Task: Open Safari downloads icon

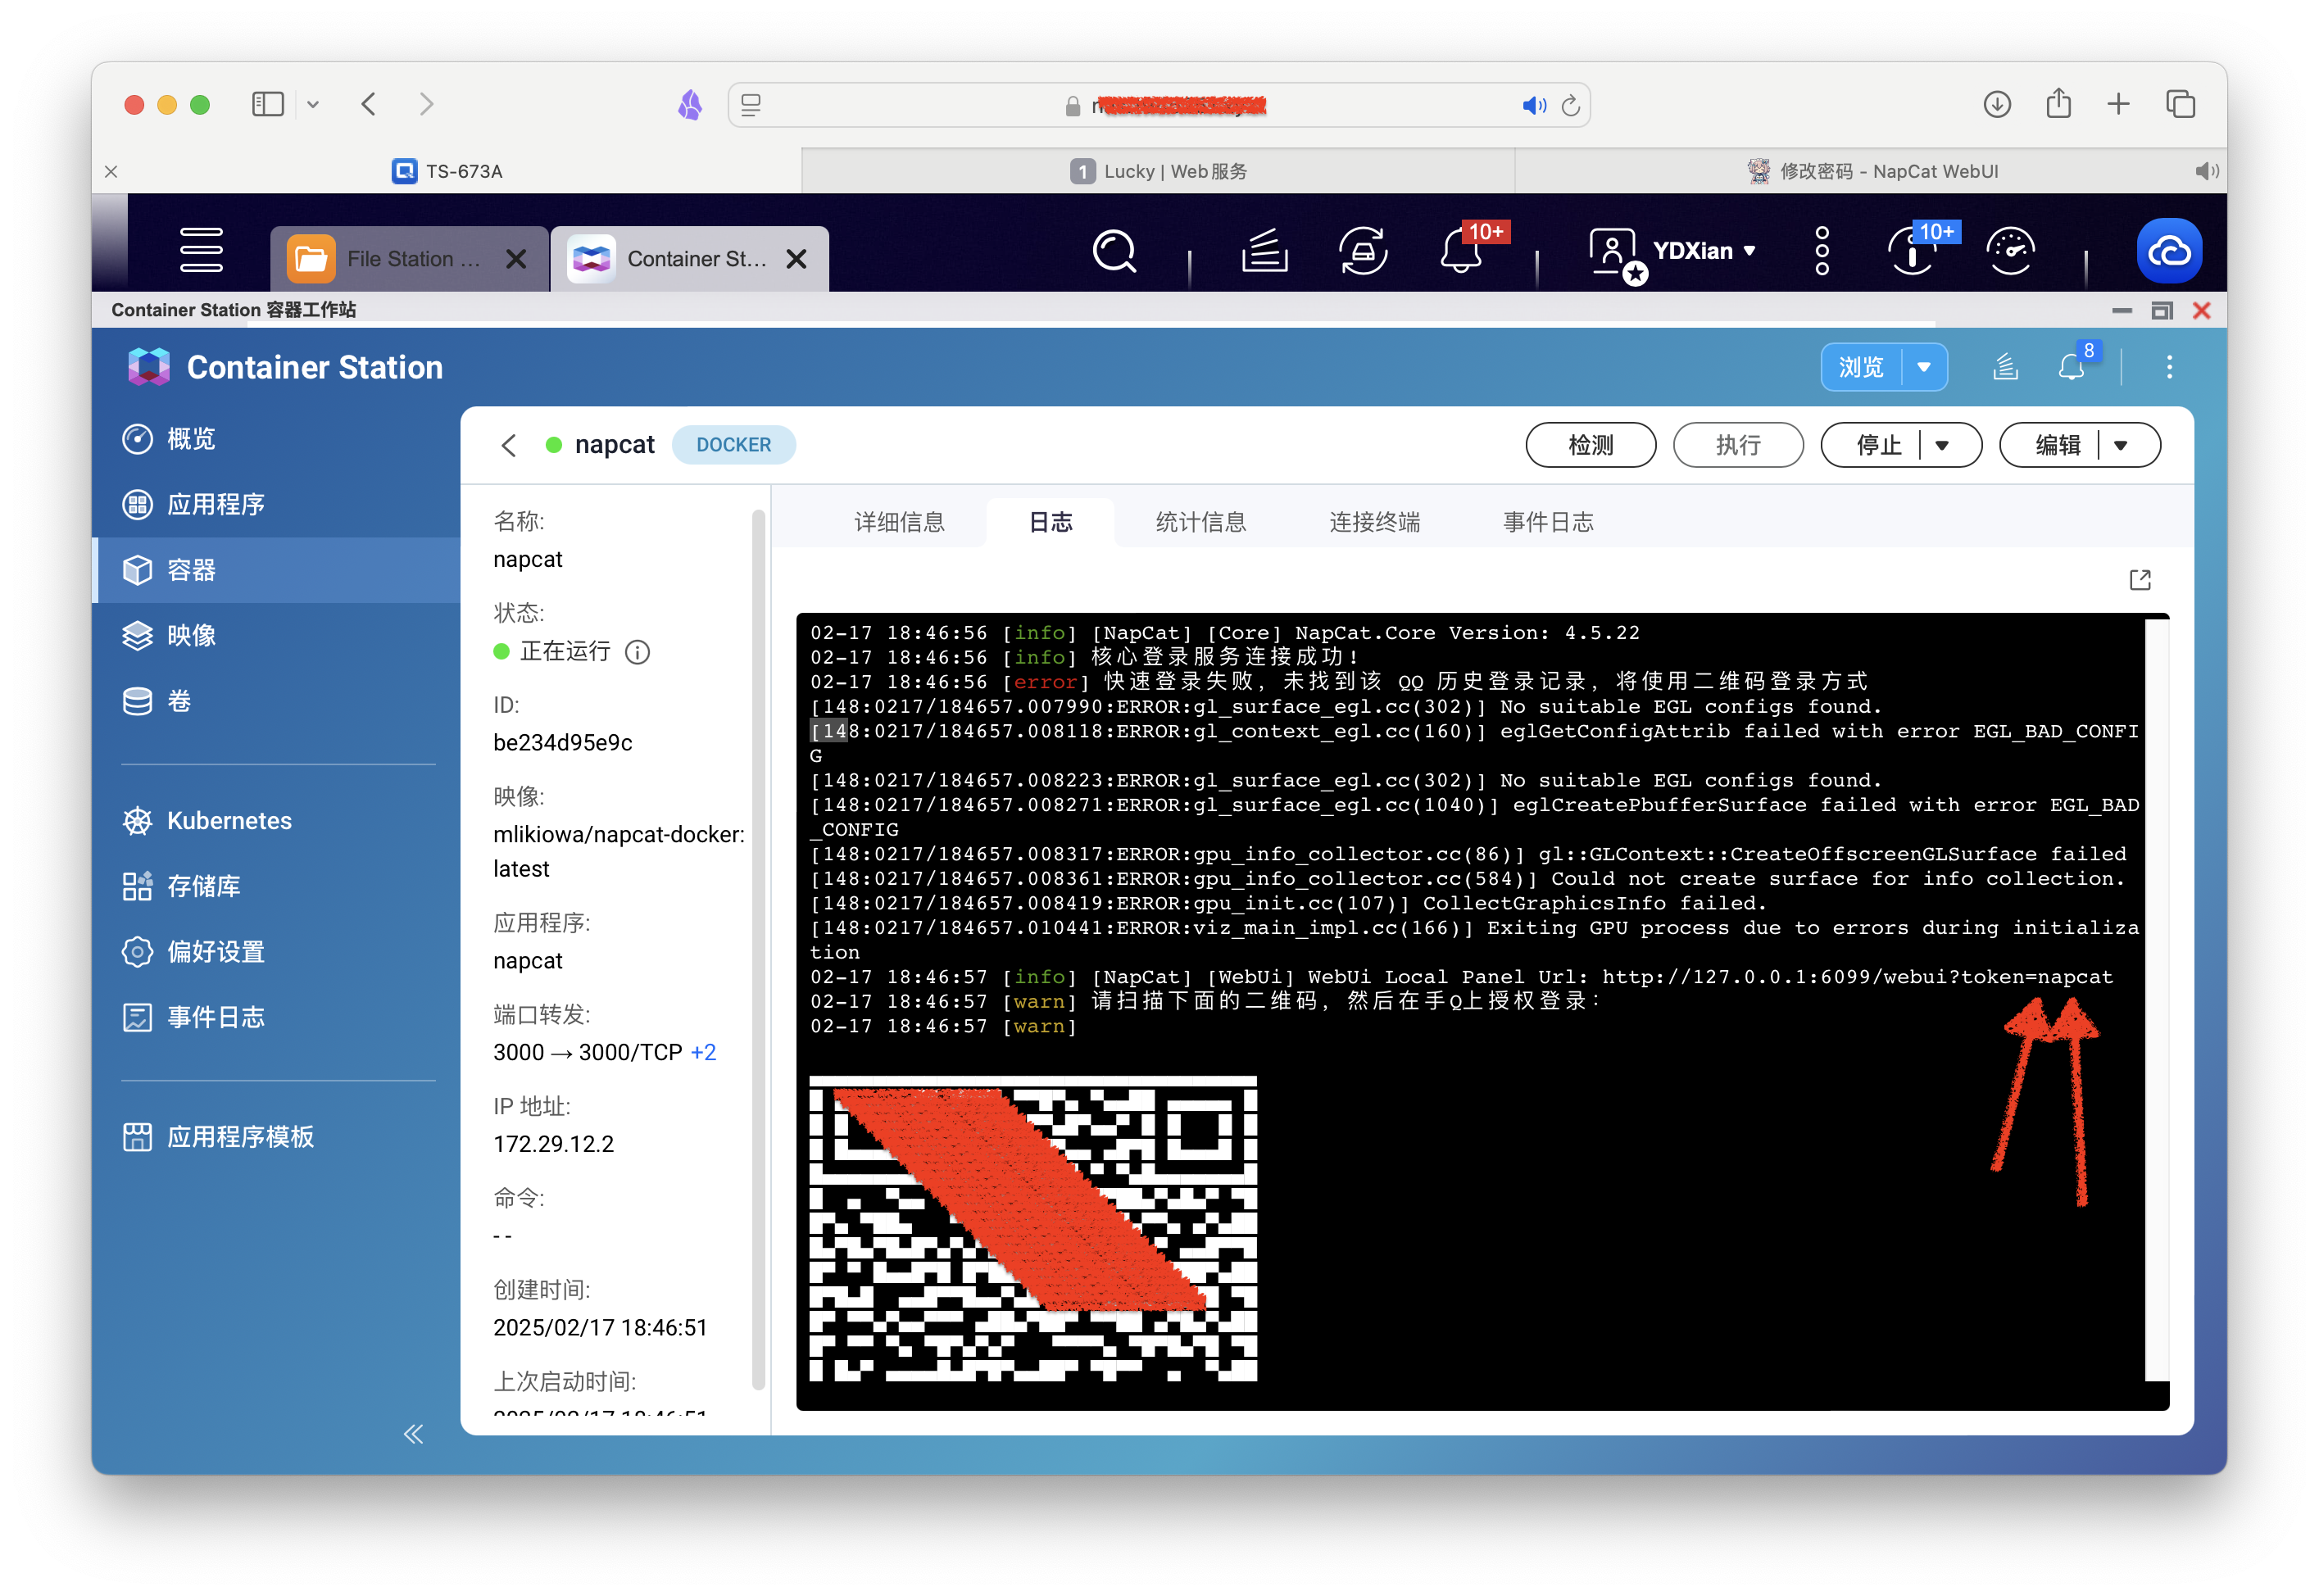Action: (x=1996, y=104)
